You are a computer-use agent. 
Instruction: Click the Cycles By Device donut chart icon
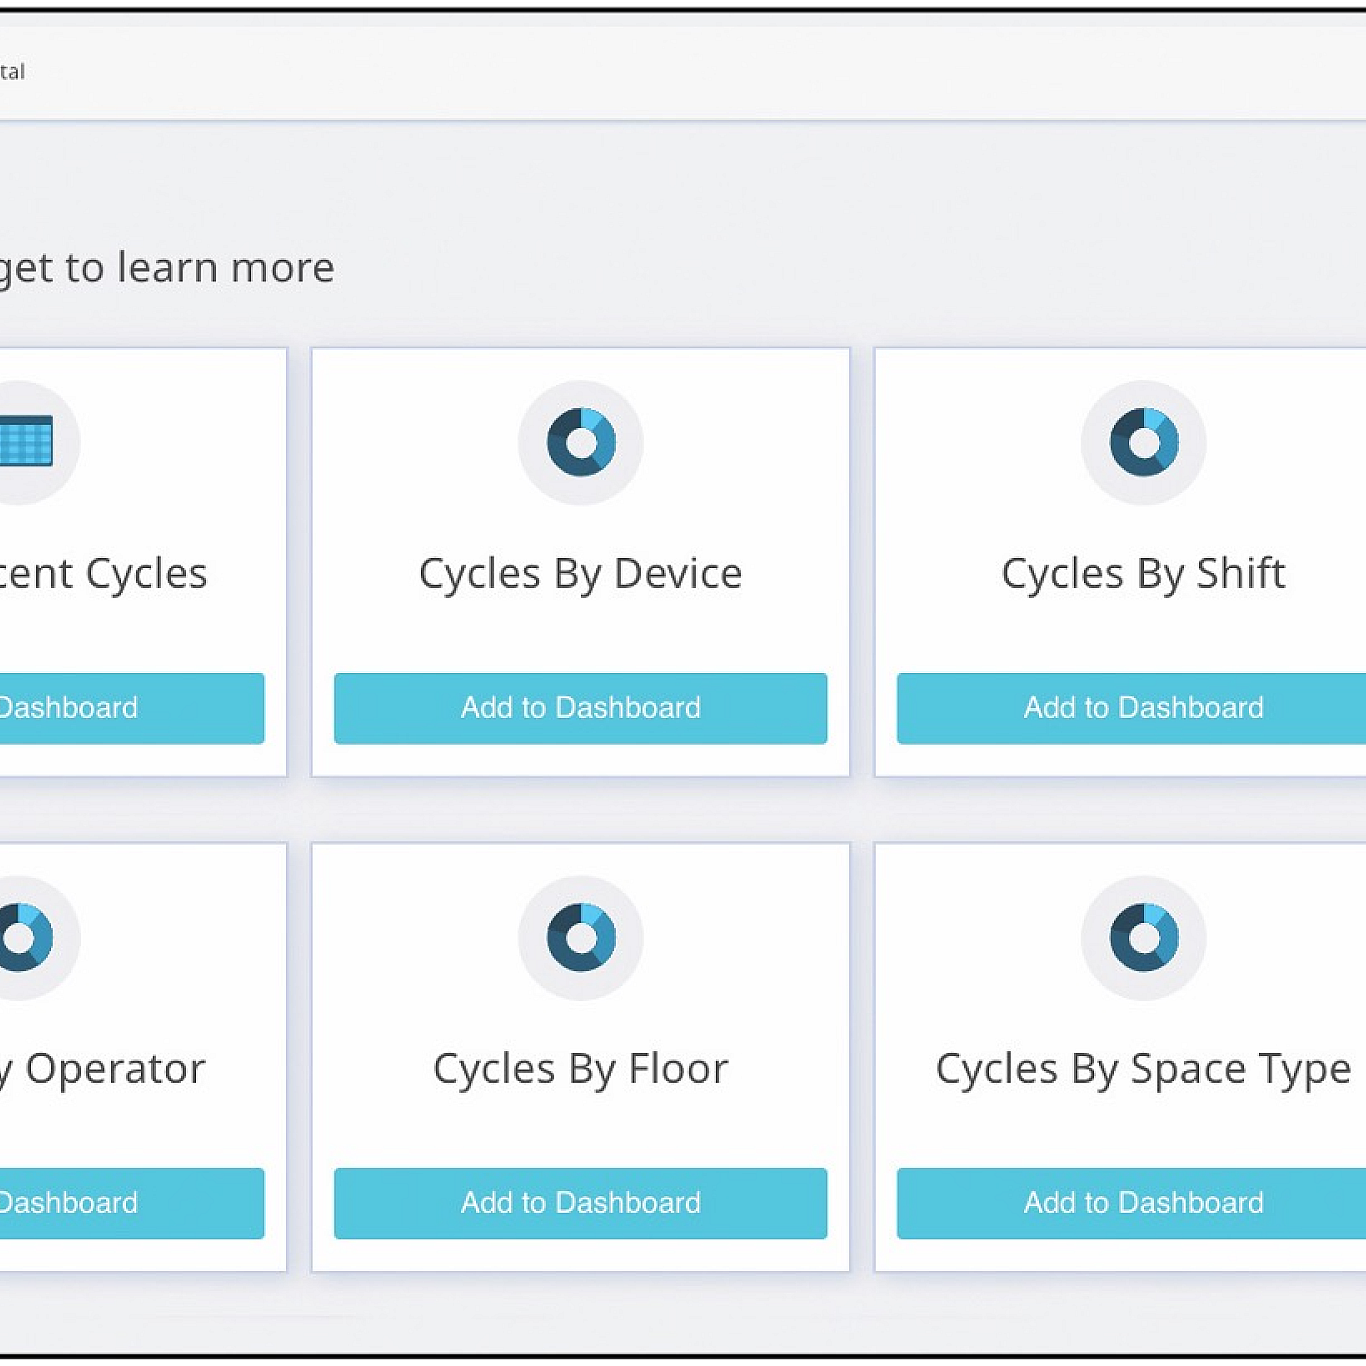[x=580, y=442]
